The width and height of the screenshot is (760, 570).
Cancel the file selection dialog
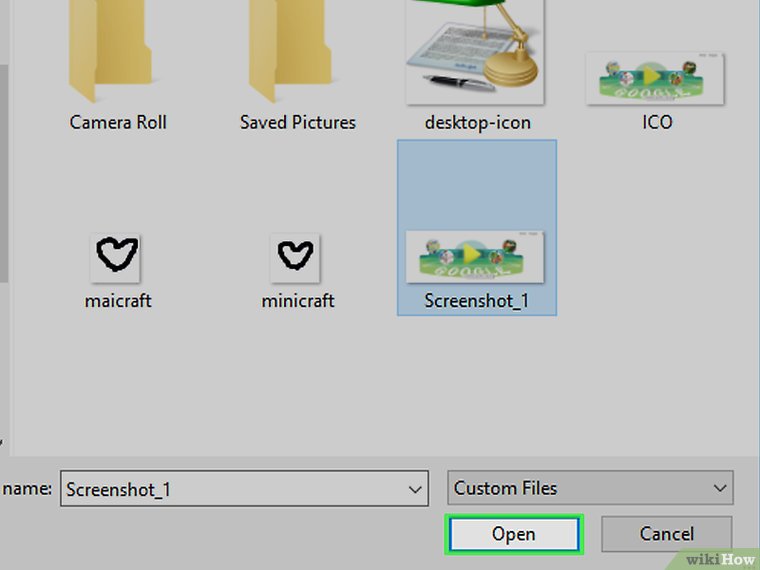point(666,534)
